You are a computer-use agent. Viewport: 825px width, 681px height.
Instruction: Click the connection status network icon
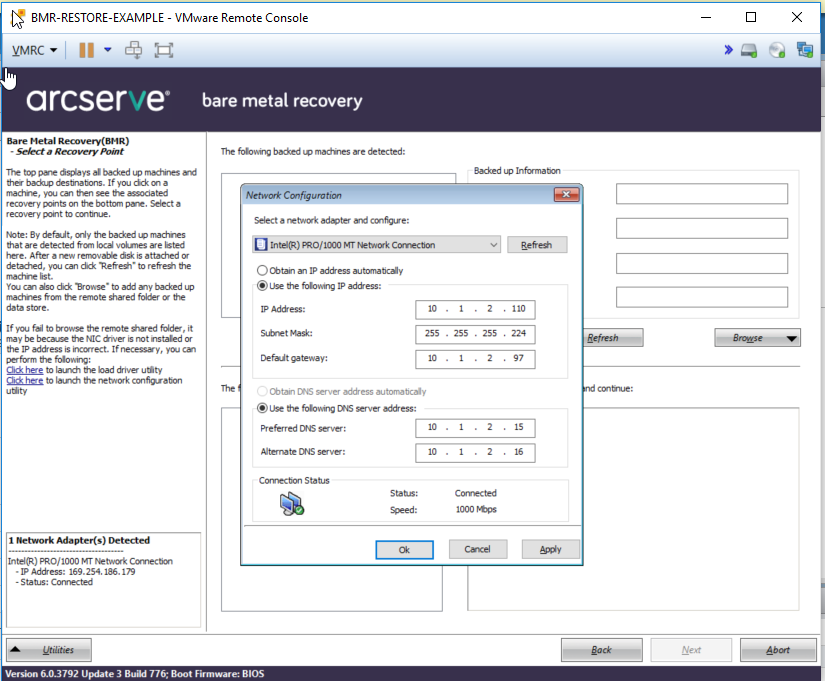tap(292, 504)
